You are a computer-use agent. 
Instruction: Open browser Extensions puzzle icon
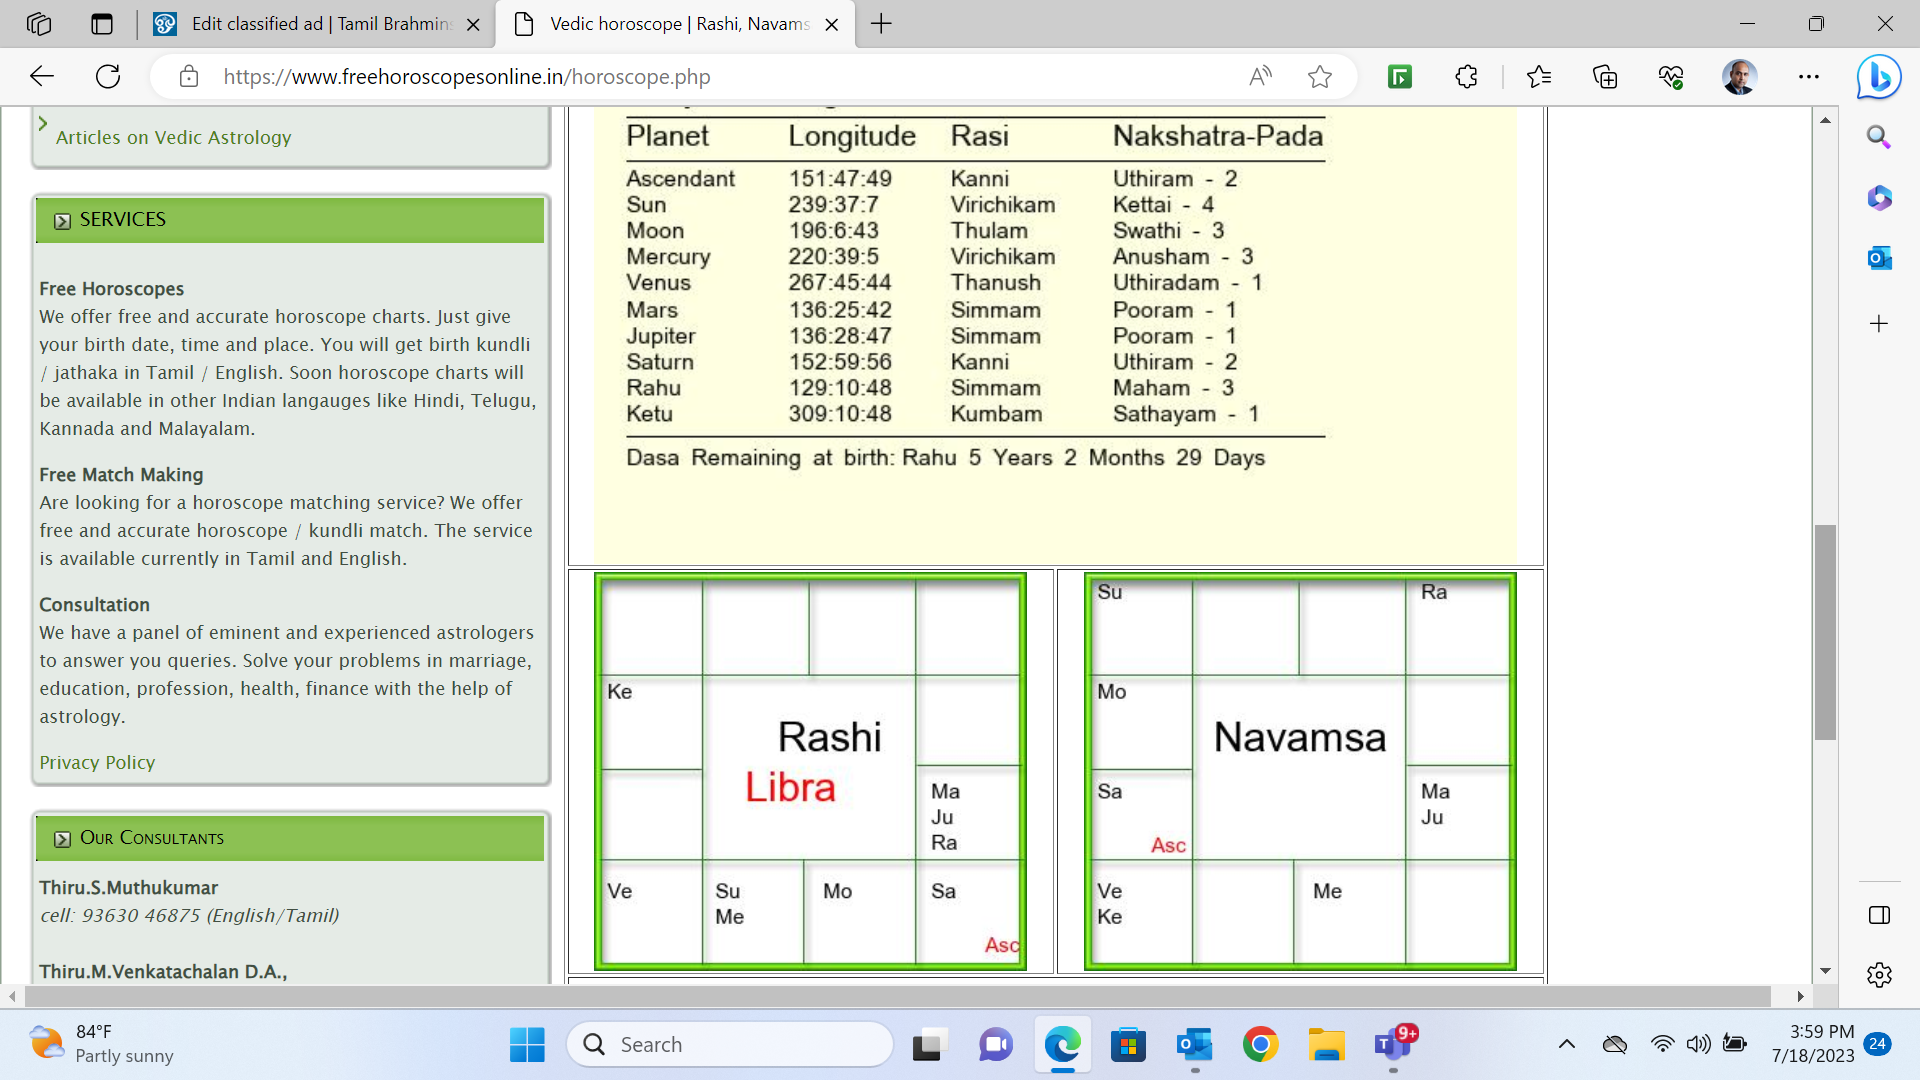pyautogui.click(x=1466, y=76)
